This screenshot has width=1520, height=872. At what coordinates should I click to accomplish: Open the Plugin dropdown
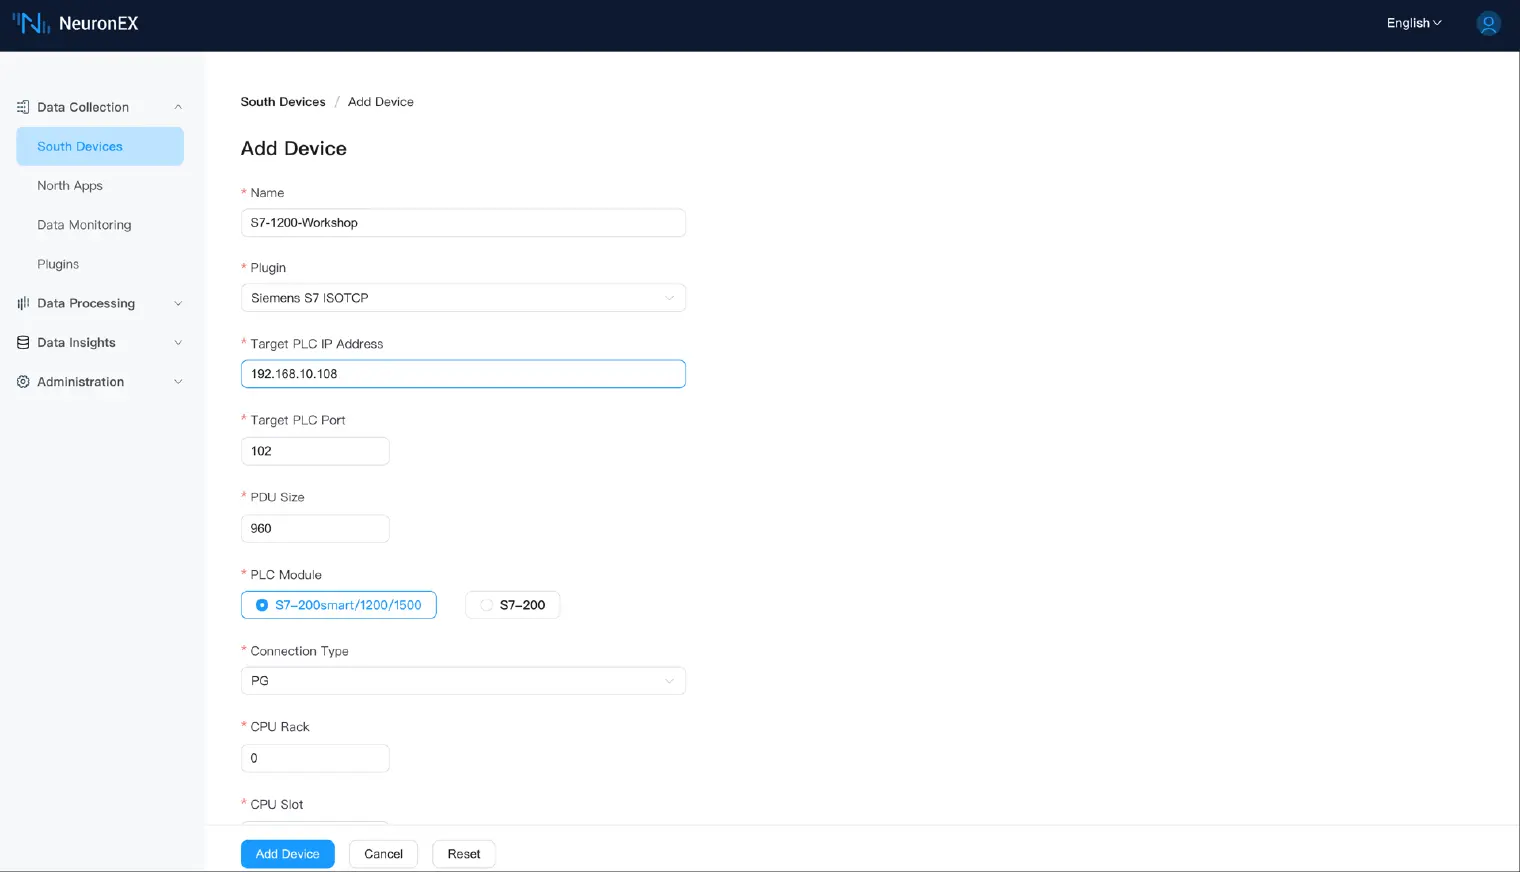(462, 298)
